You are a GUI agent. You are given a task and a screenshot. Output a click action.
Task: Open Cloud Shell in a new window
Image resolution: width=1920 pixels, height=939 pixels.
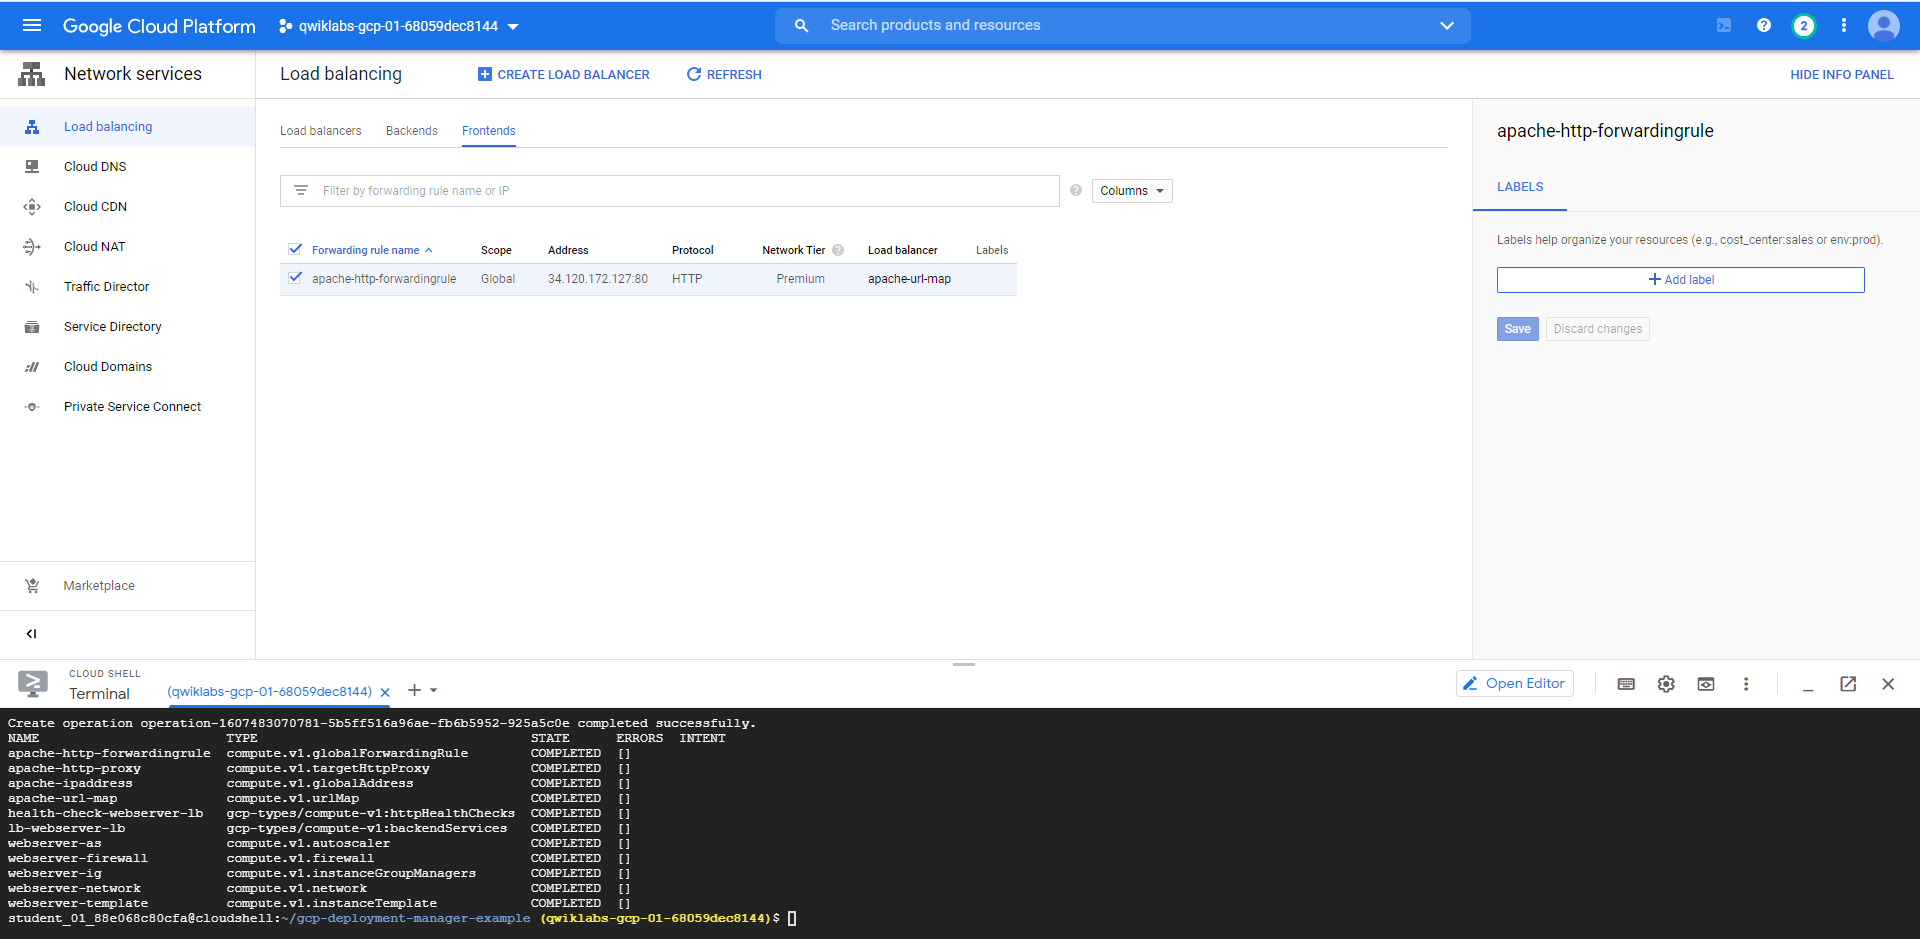(x=1848, y=684)
